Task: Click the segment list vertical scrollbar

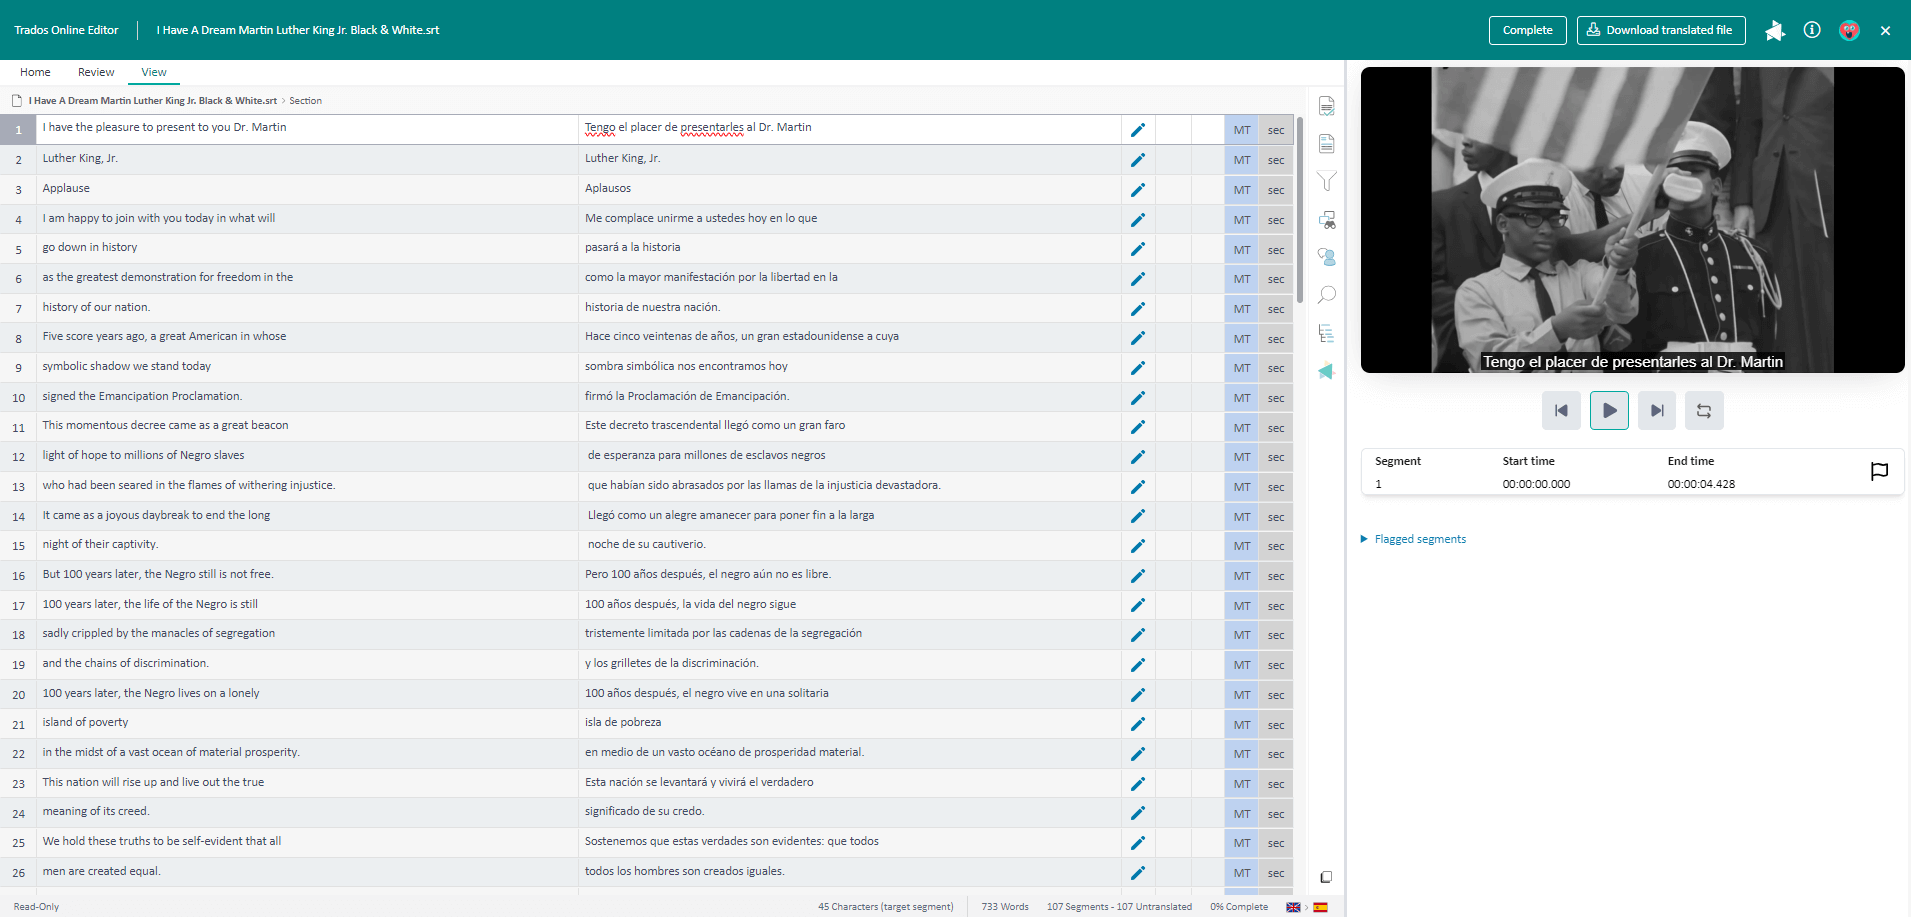Action: click(1300, 210)
